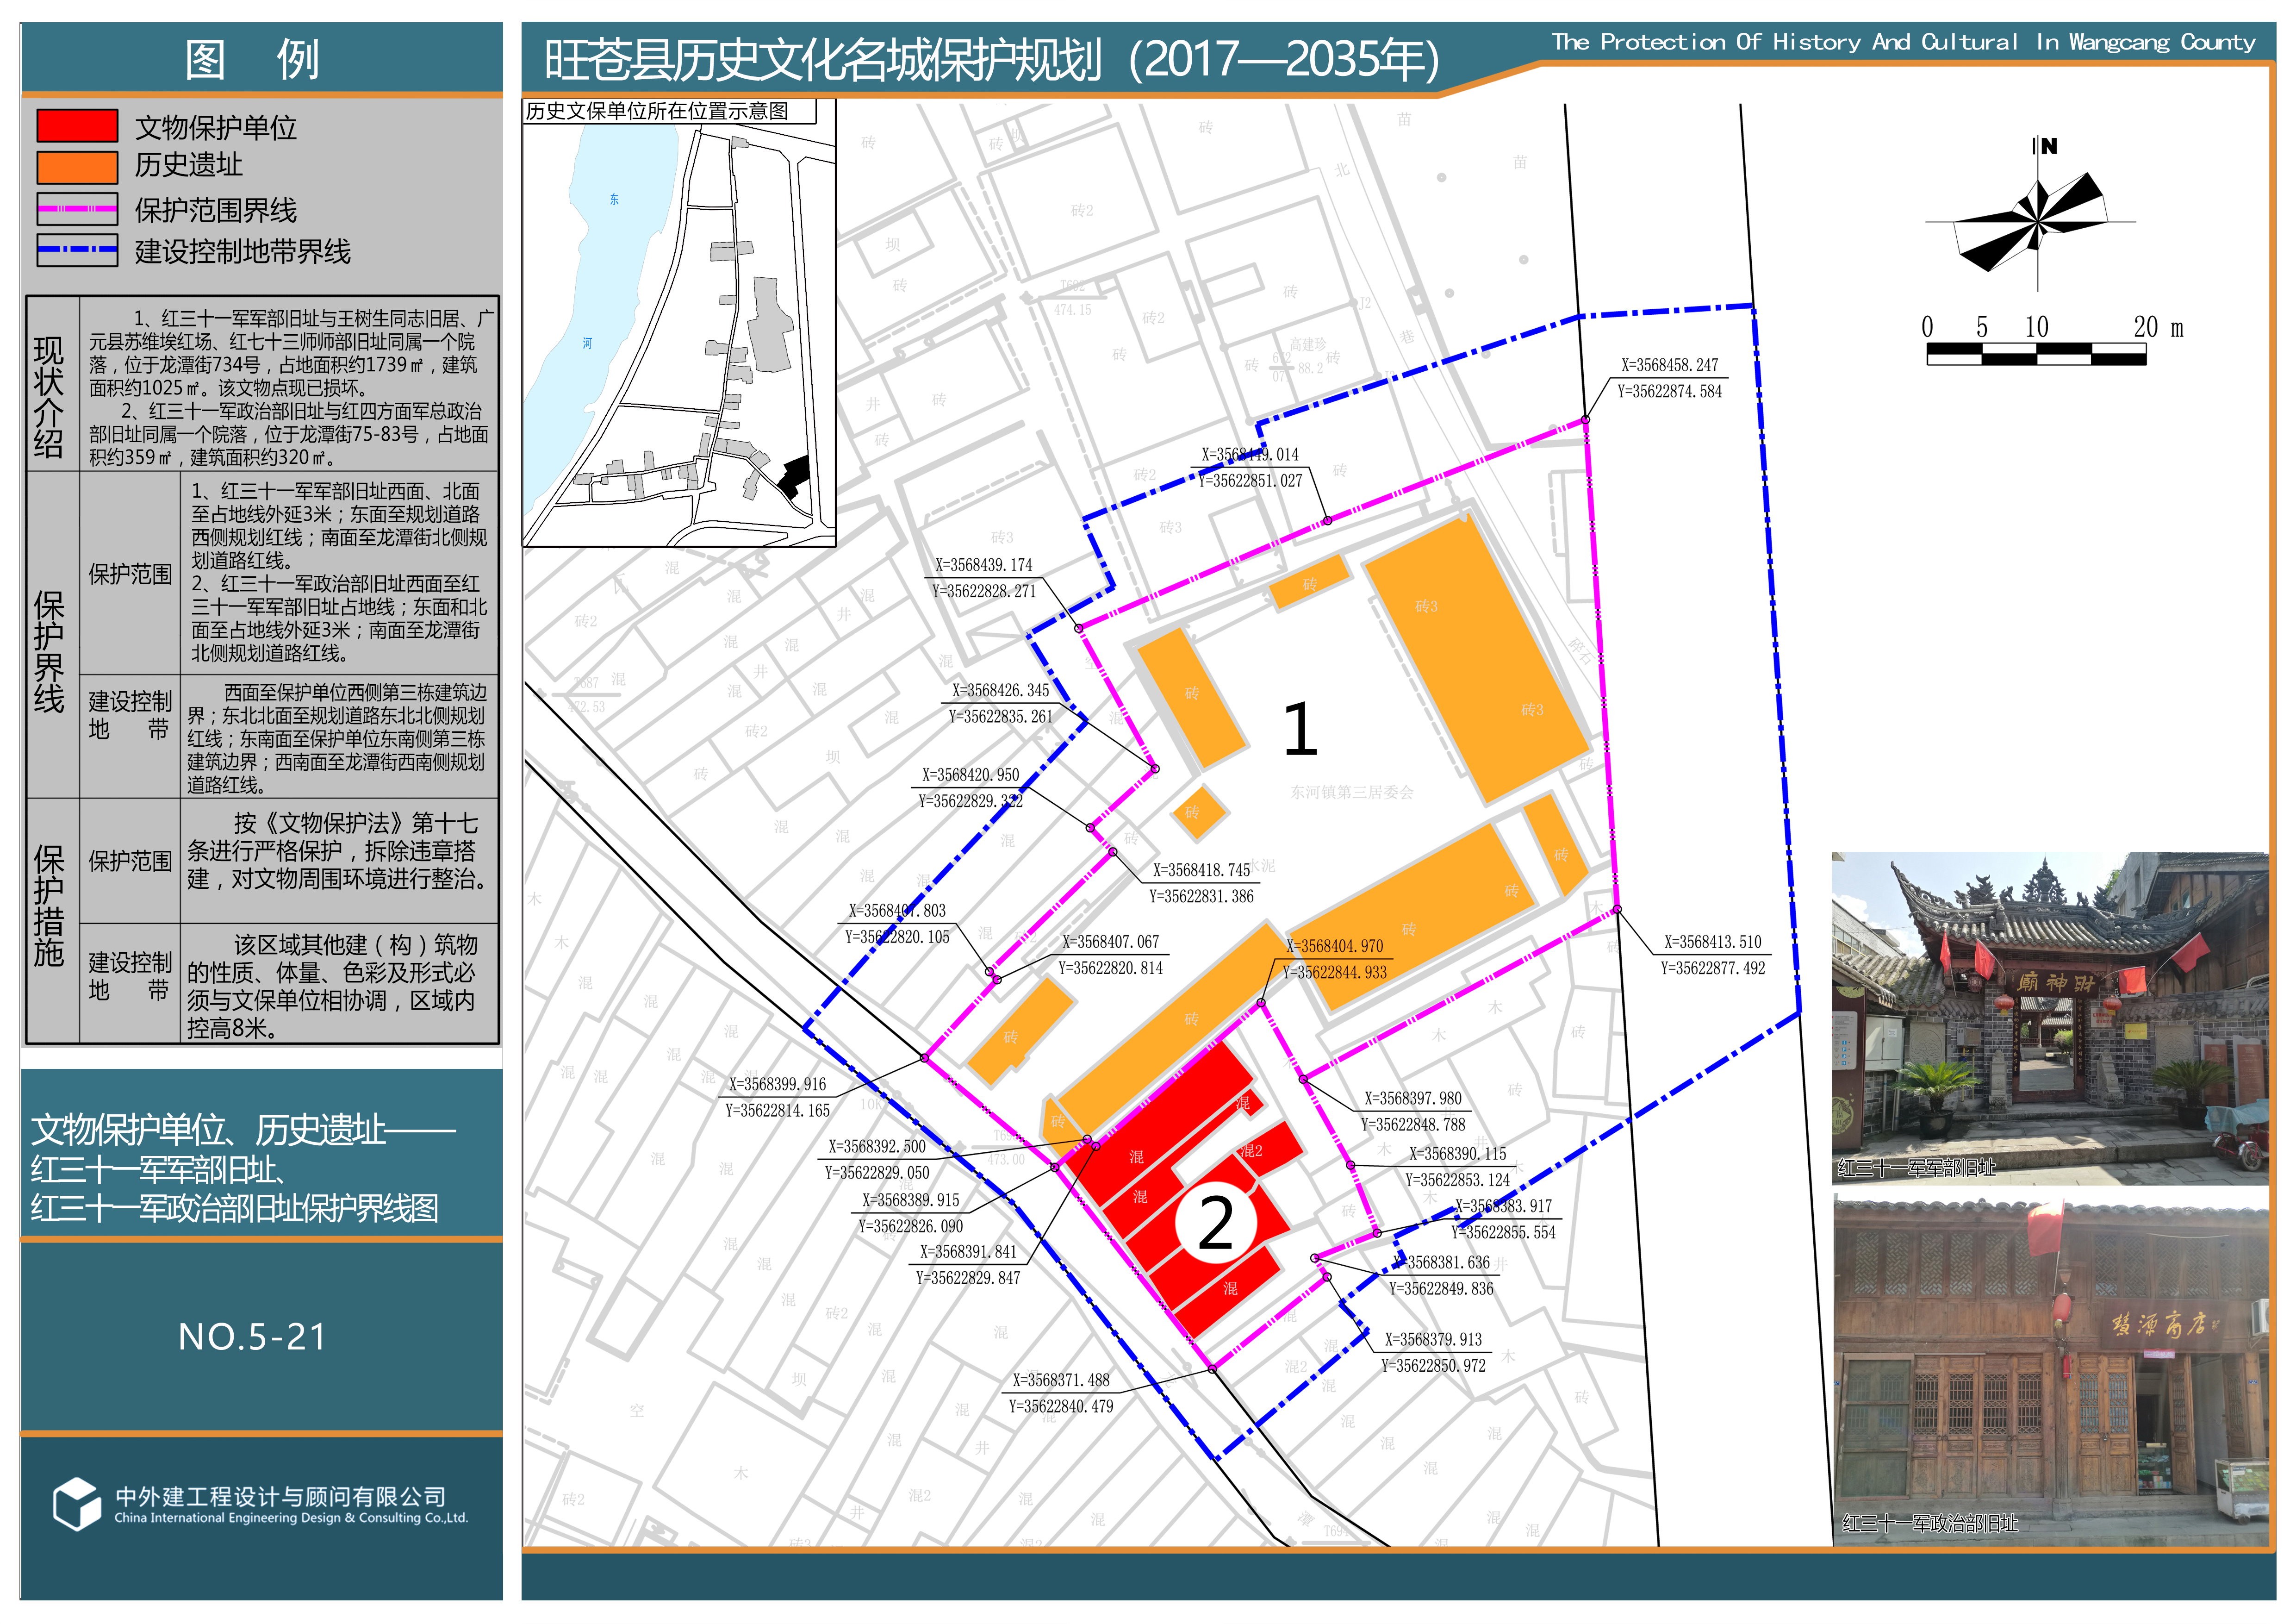Click the circled number 2 marker
Image resolution: width=2296 pixels, height=1624 pixels.
point(1215,1224)
